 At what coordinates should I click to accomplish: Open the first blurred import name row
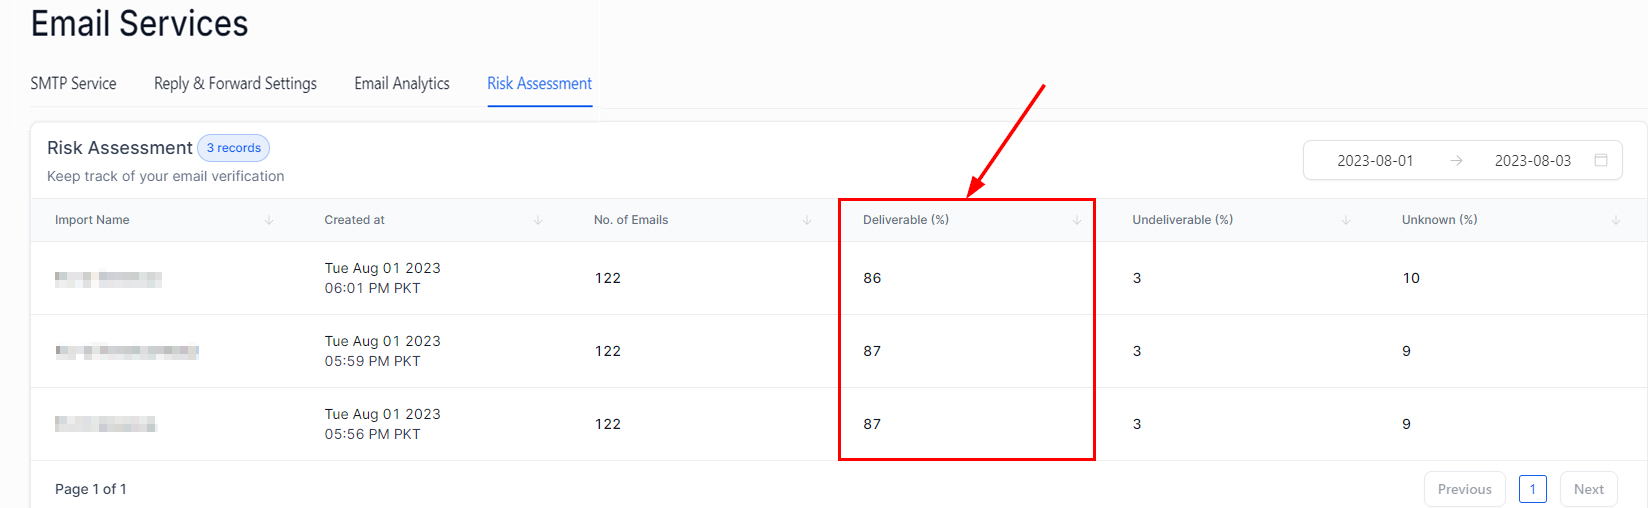[x=108, y=279]
